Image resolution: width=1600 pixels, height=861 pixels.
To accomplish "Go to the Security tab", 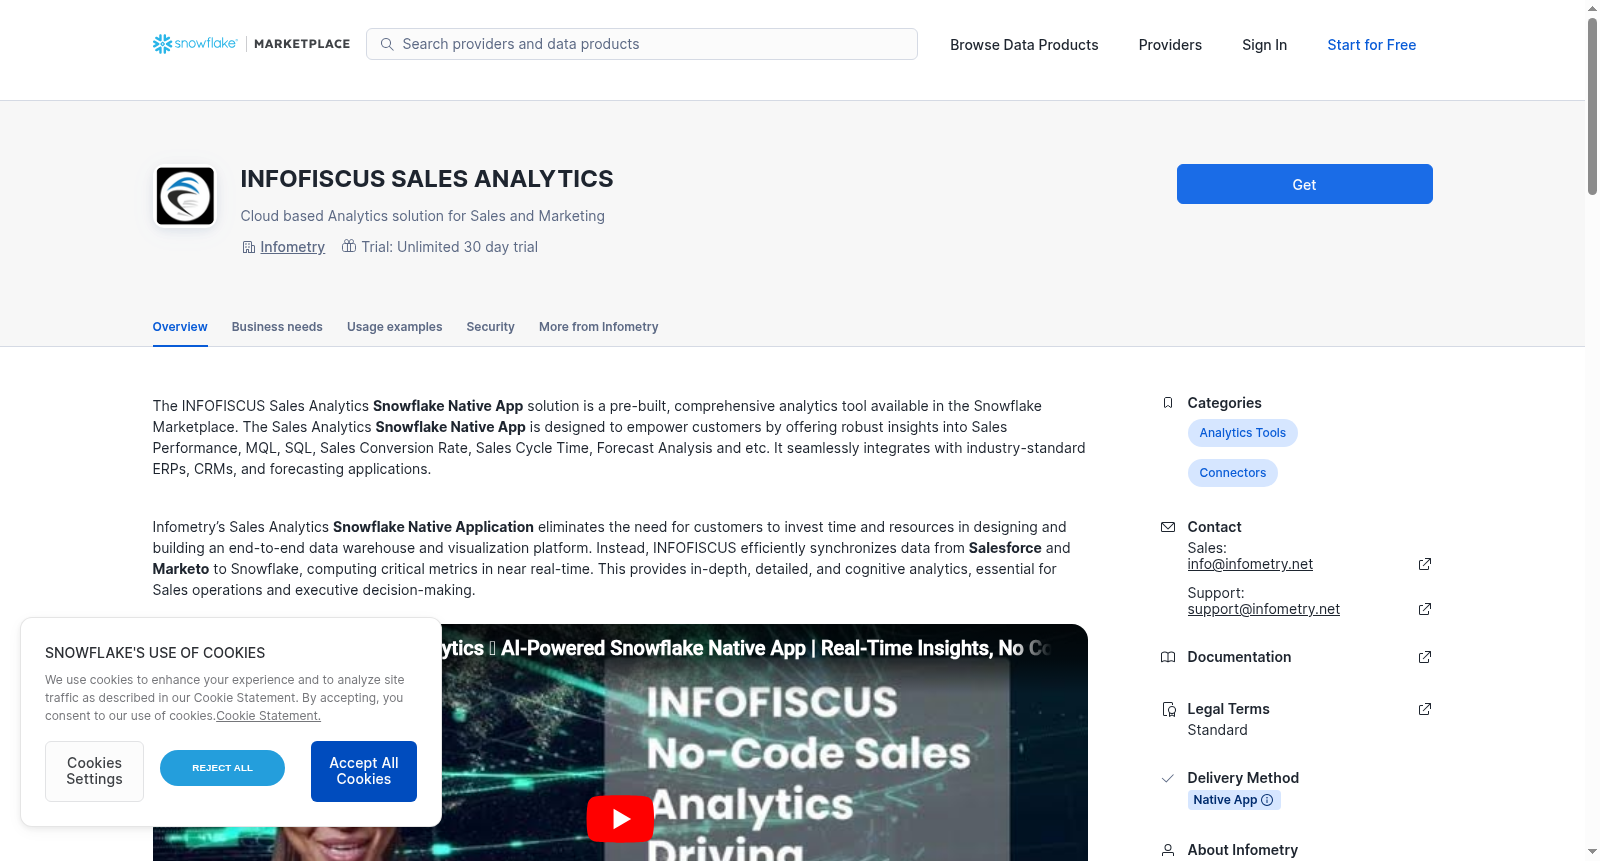I will [490, 327].
